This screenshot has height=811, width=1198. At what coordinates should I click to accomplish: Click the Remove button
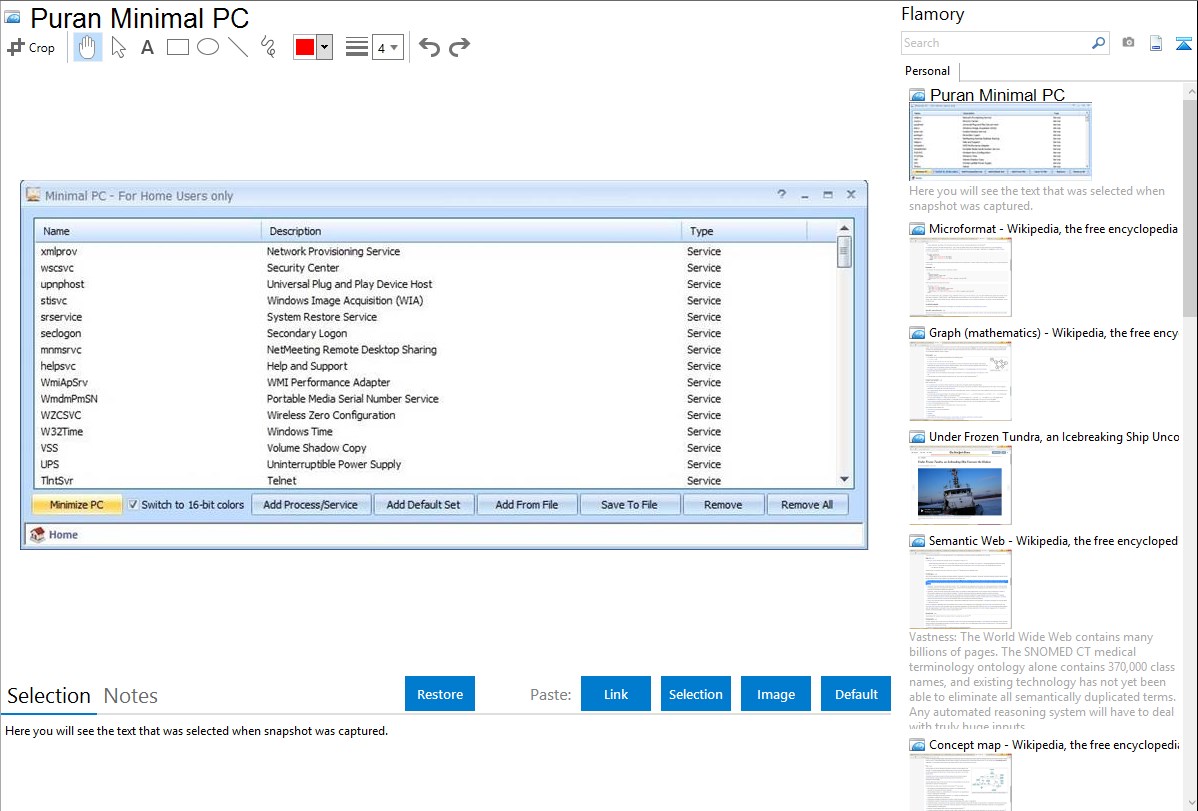(x=723, y=504)
